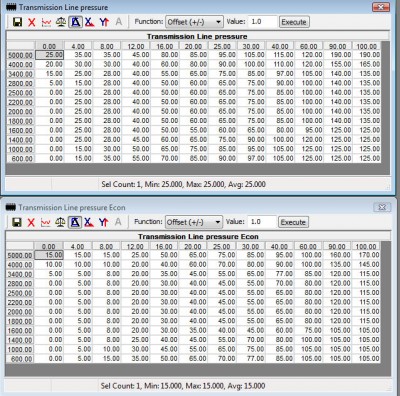Toggle the highlighted interpolate button in top toolbar

click(75, 22)
